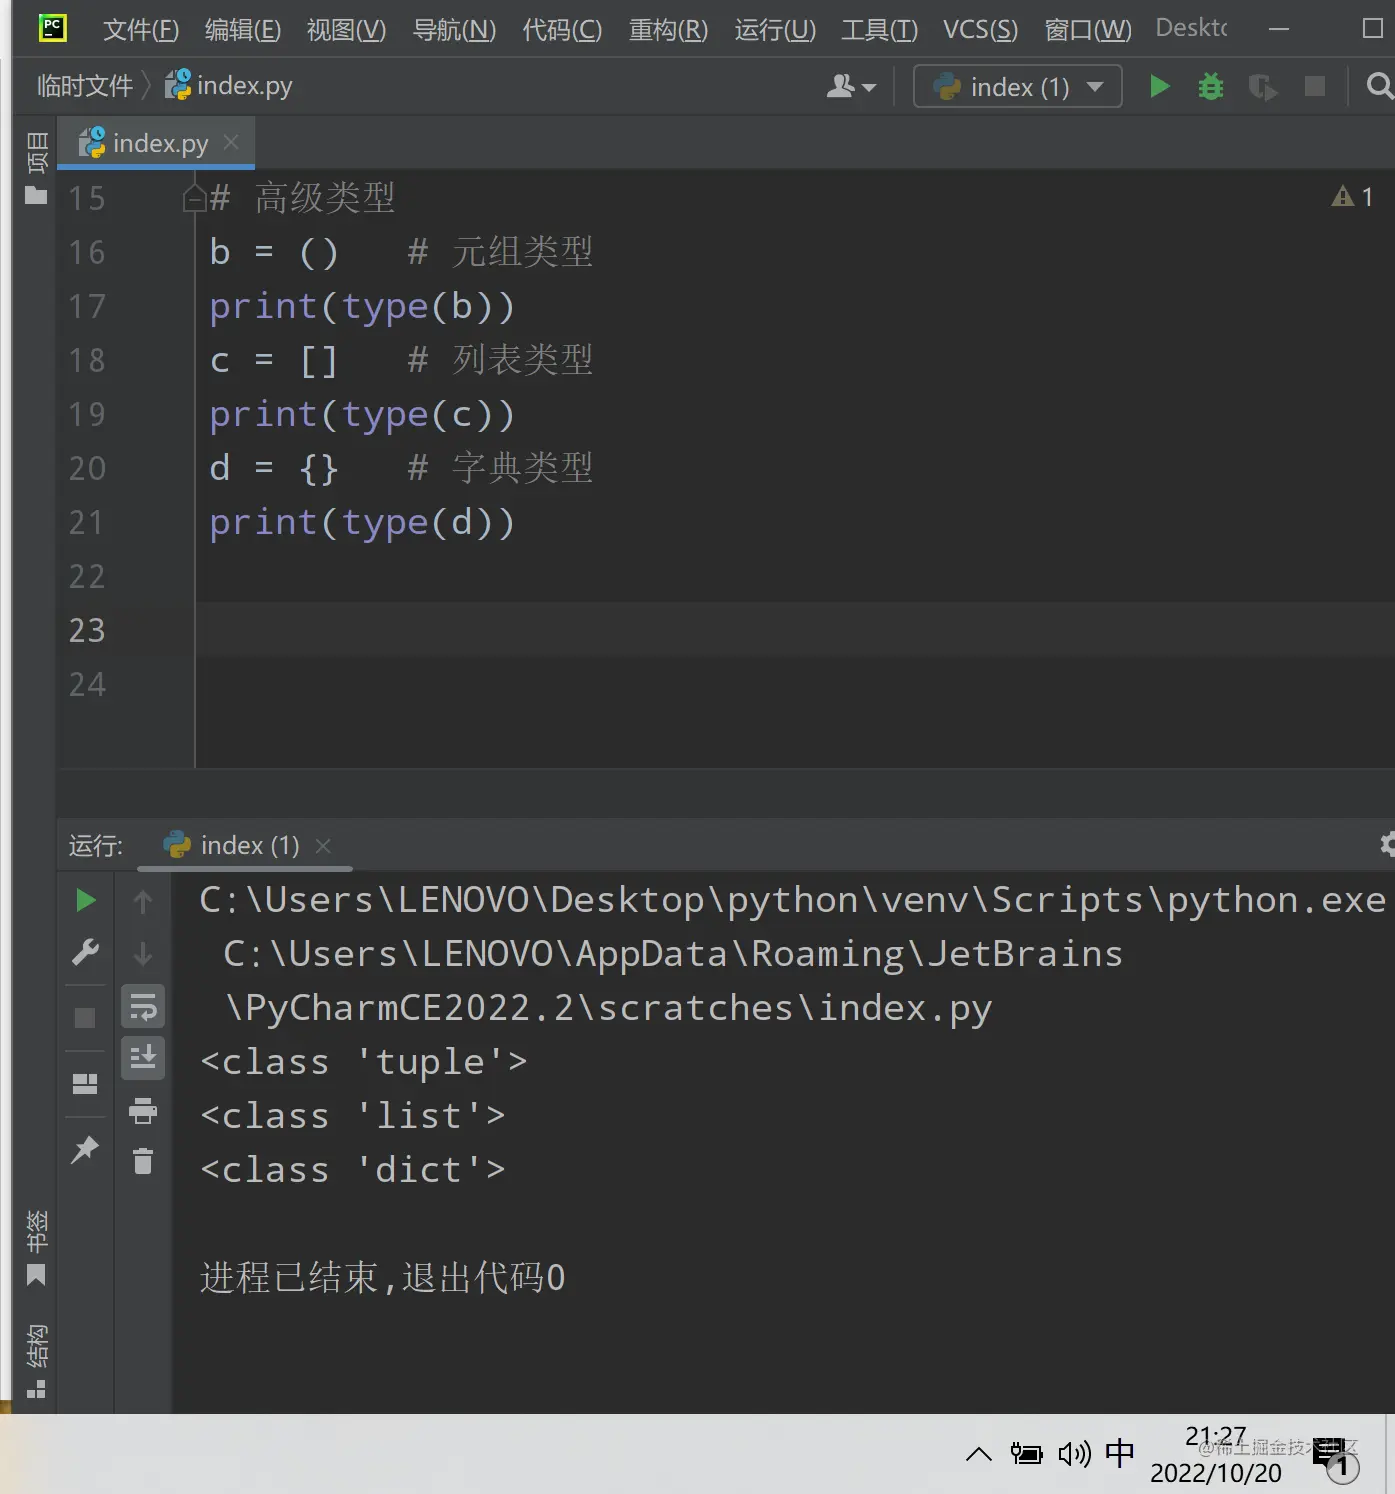
Task: Clear console with the trash icon
Action: [x=143, y=1161]
